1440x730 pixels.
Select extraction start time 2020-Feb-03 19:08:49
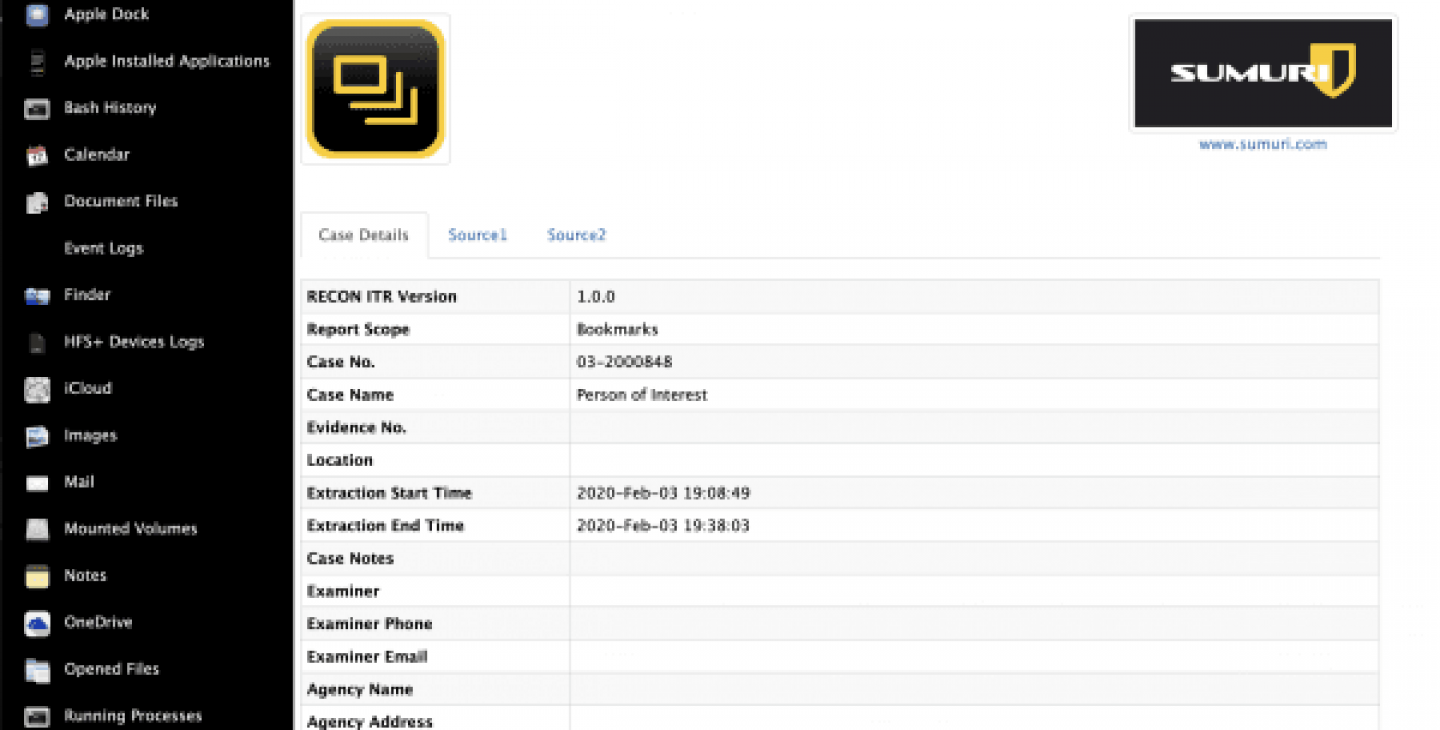[x=663, y=493]
